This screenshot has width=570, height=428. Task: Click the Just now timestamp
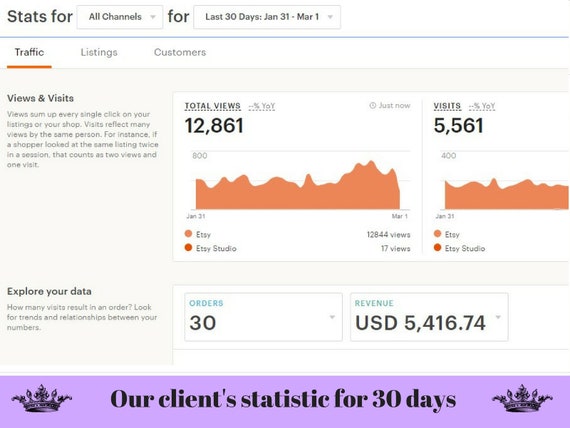(x=394, y=105)
